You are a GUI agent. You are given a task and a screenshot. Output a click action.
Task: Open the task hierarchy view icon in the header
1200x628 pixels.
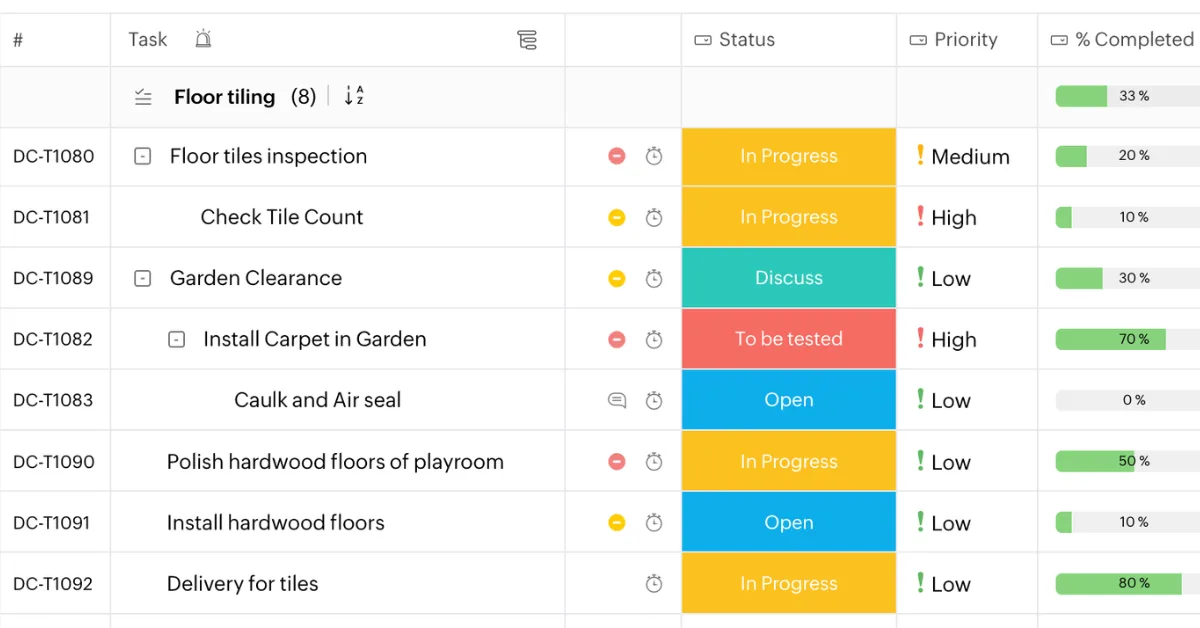coord(528,40)
